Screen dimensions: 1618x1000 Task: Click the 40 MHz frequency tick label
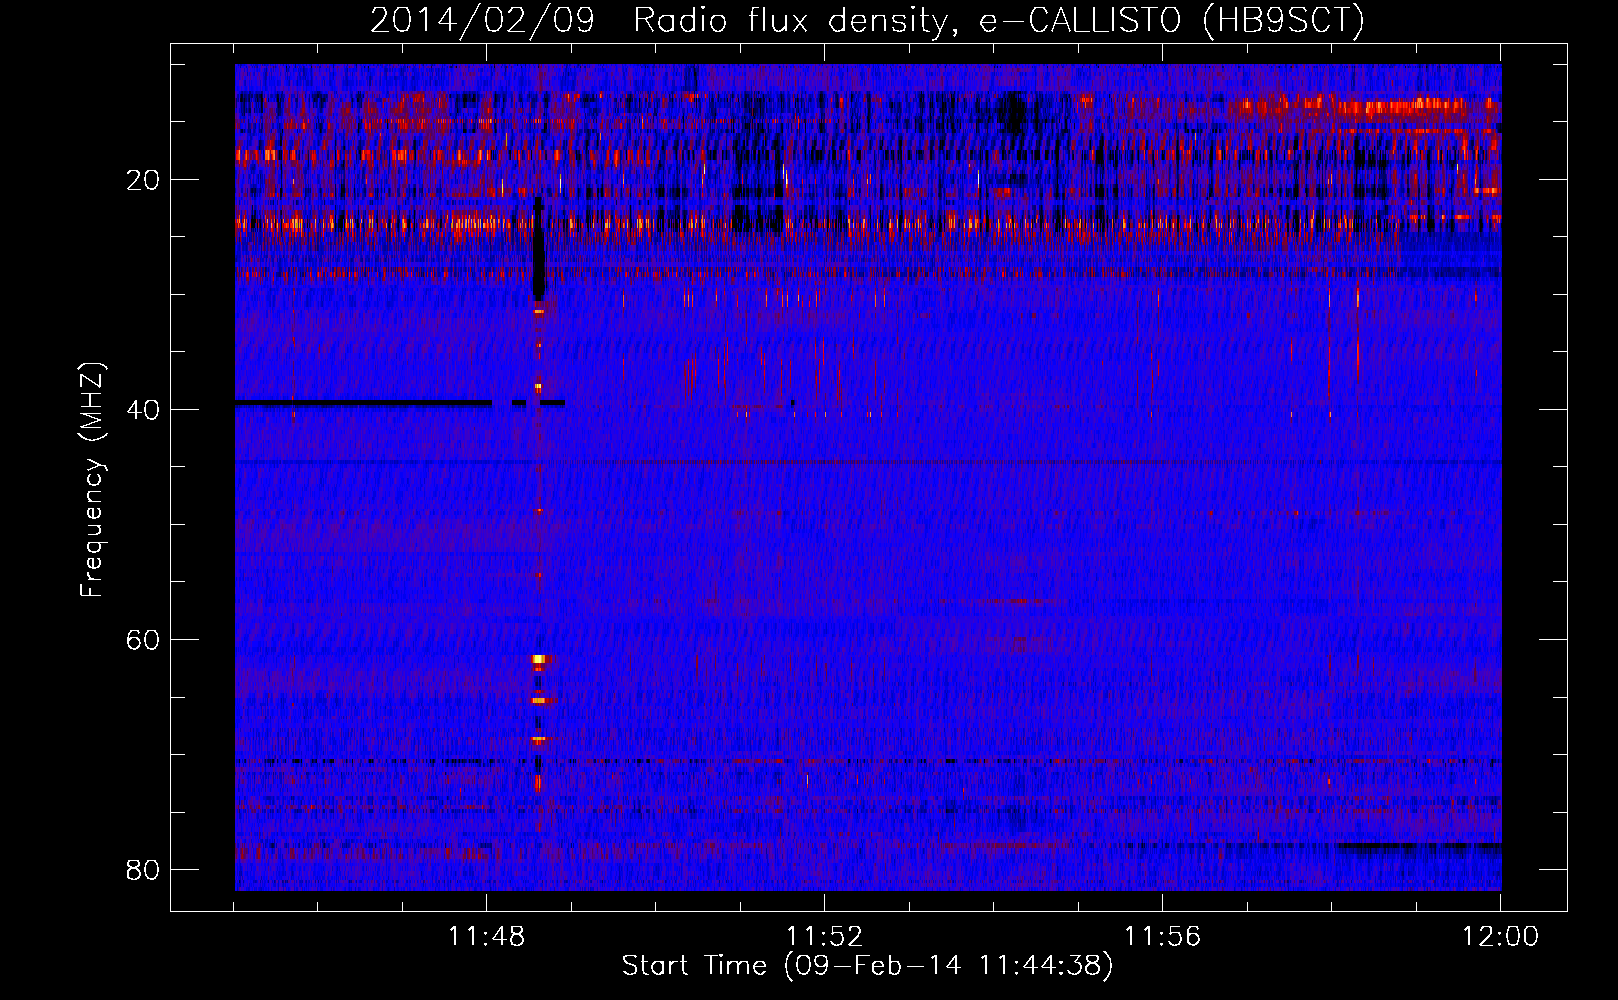143,410
